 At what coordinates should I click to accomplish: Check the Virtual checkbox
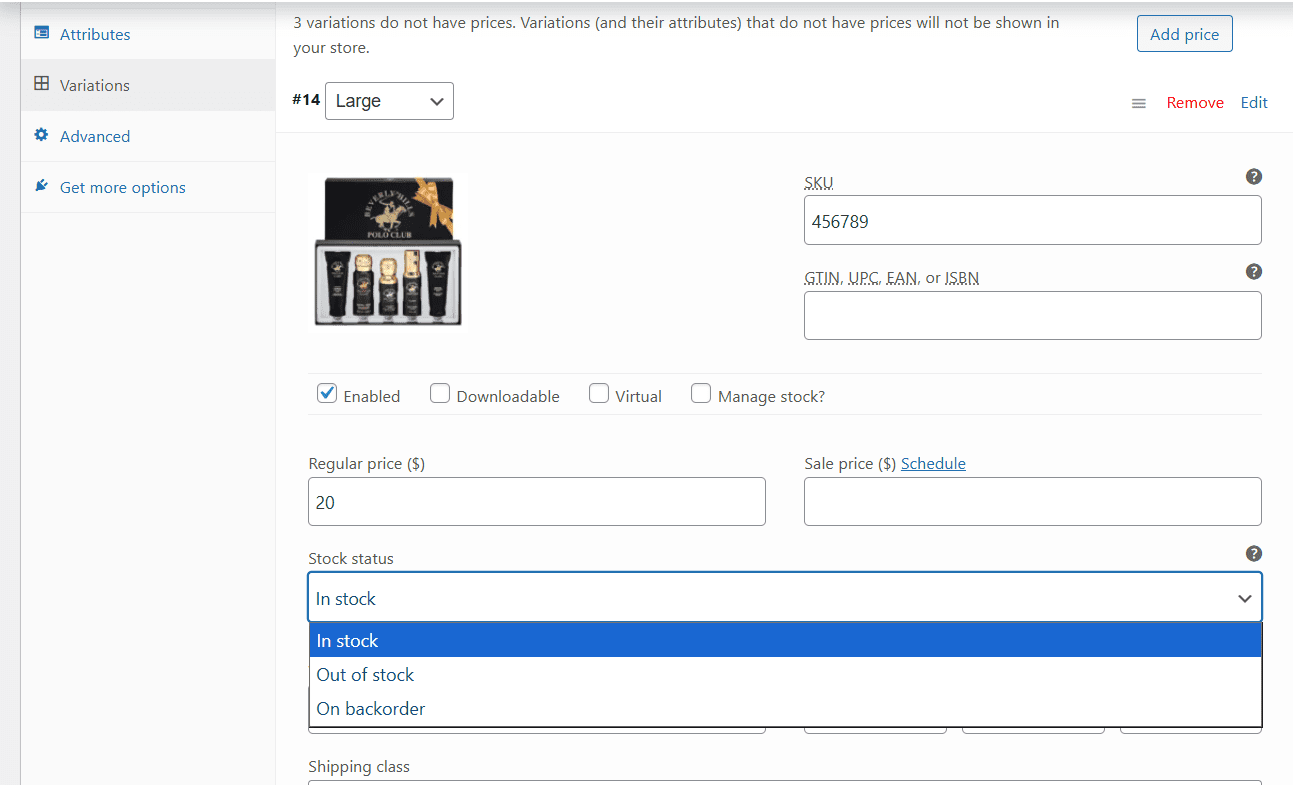click(x=599, y=394)
